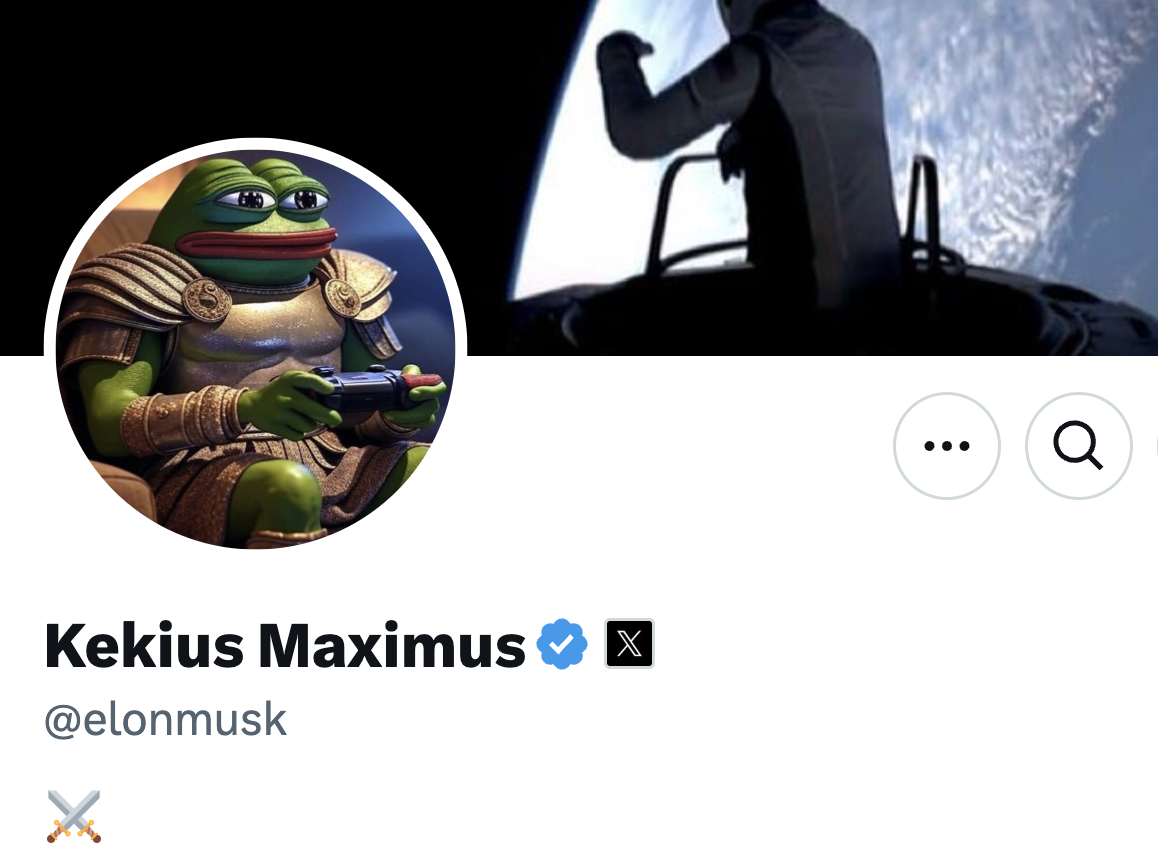Click the cloud-covered Earth at banner right

click(1034, 133)
